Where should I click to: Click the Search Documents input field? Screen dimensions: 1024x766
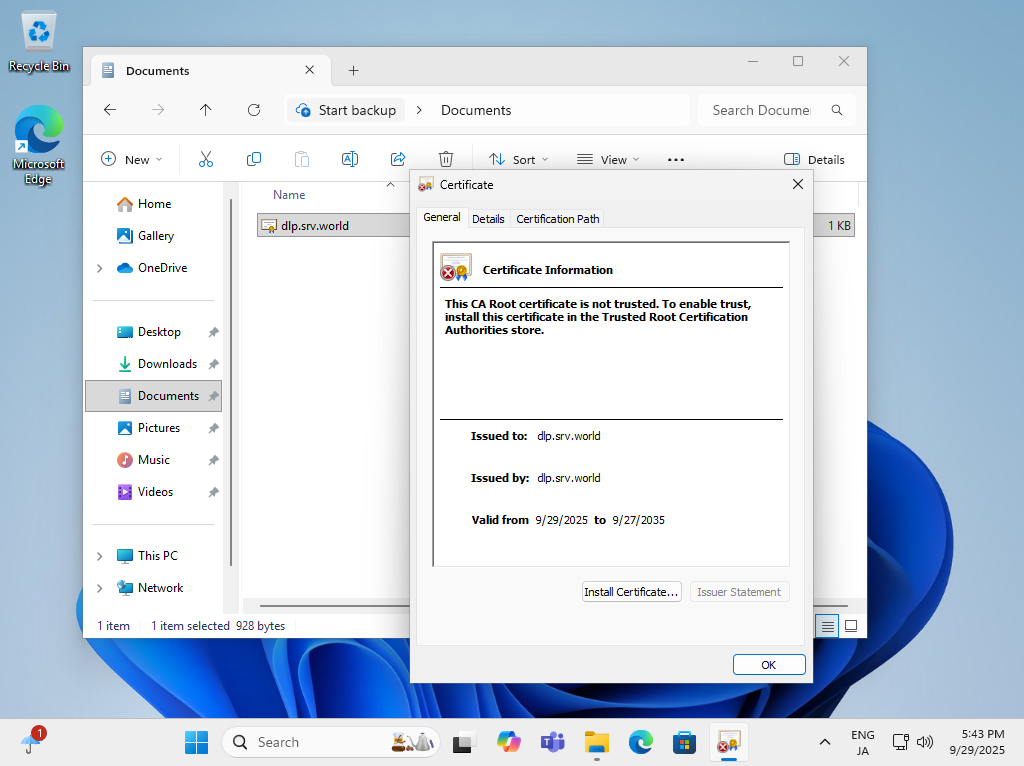(x=762, y=110)
